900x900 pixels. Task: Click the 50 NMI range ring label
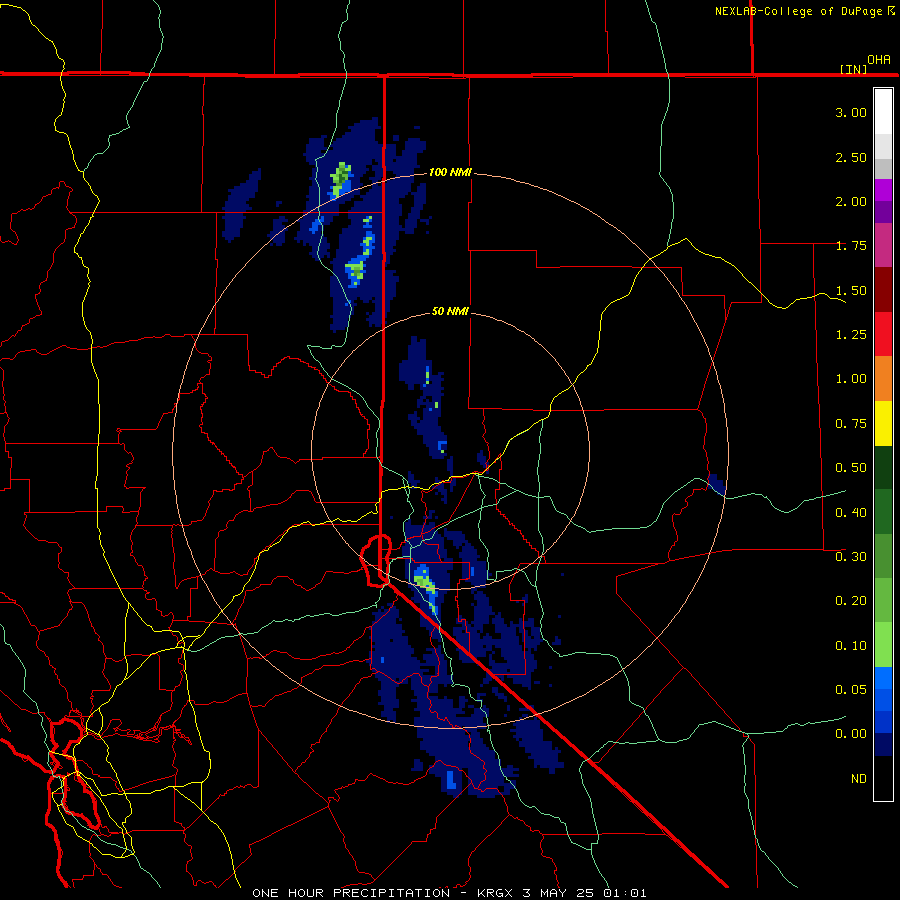coord(450,311)
